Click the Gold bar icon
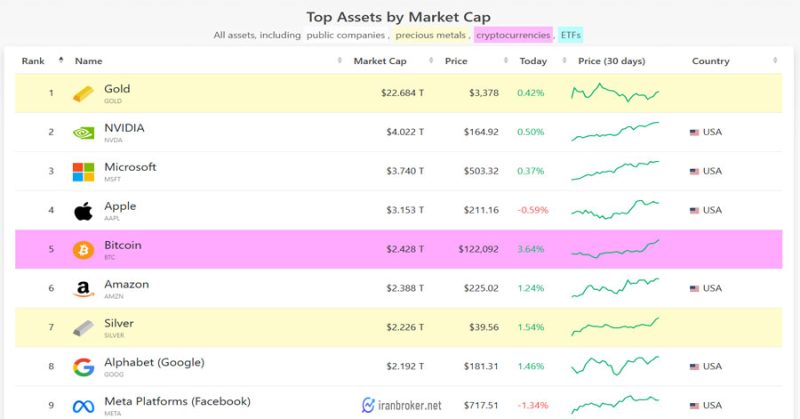This screenshot has height=419, width=800. [83, 93]
